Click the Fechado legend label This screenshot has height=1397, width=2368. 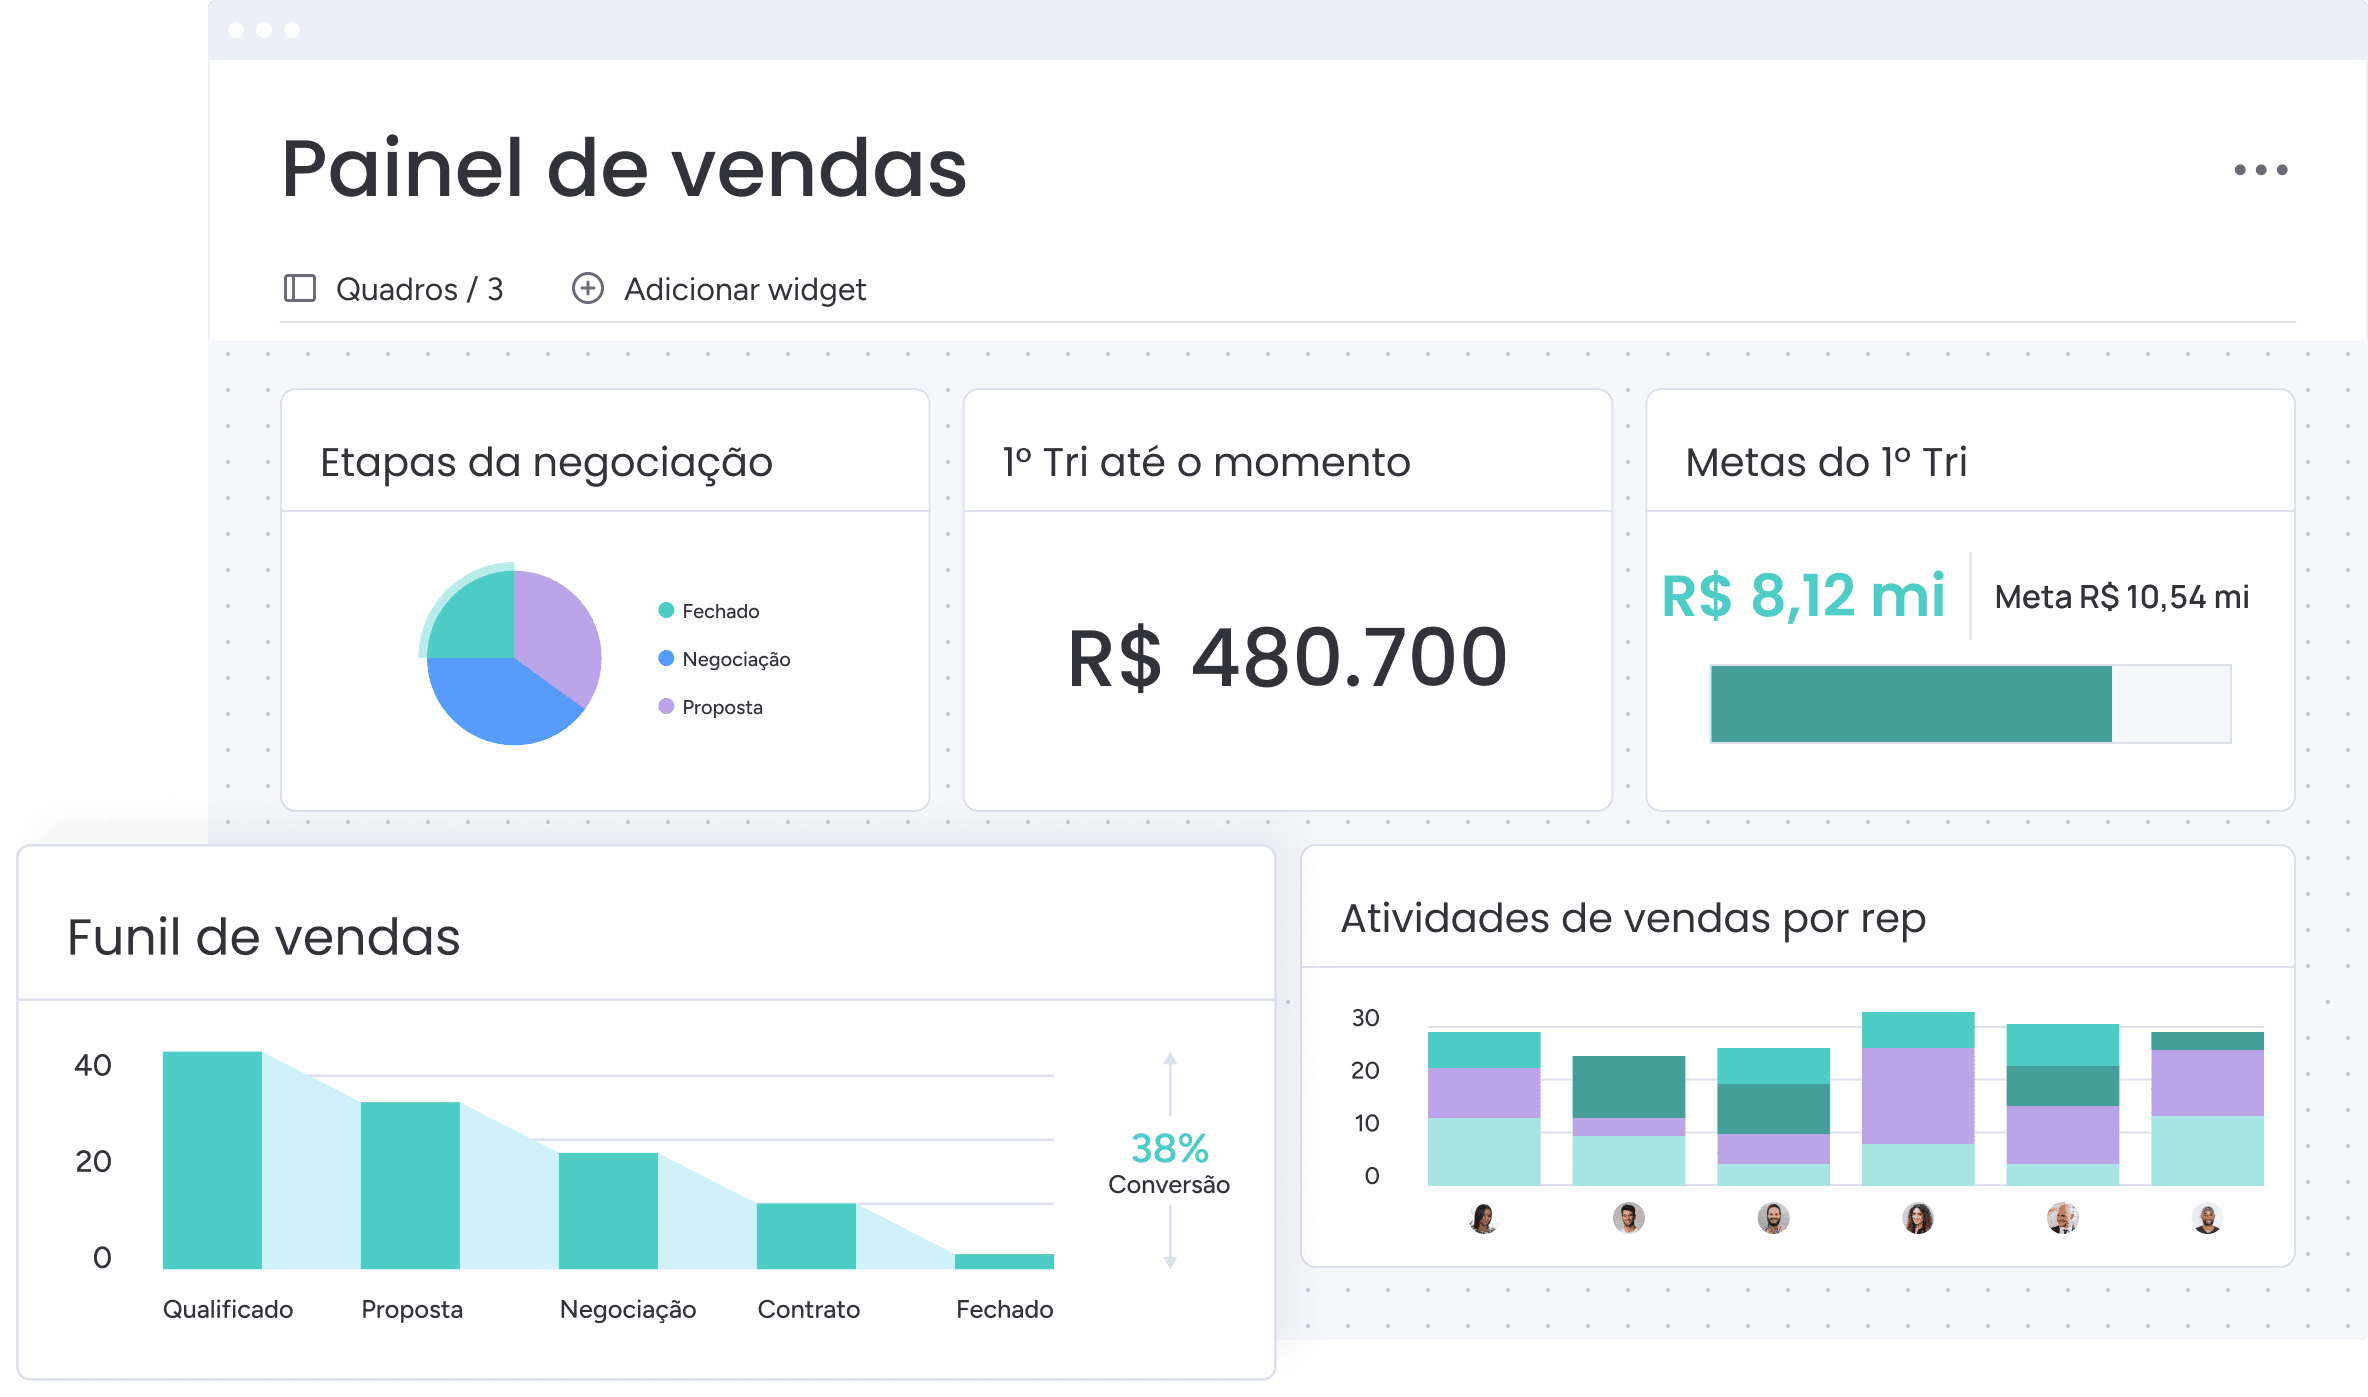(720, 611)
